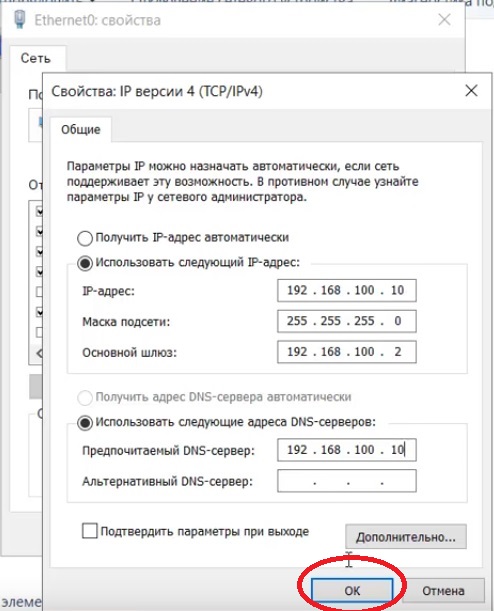Click the IPv4 dialog title text

(x=157, y=92)
